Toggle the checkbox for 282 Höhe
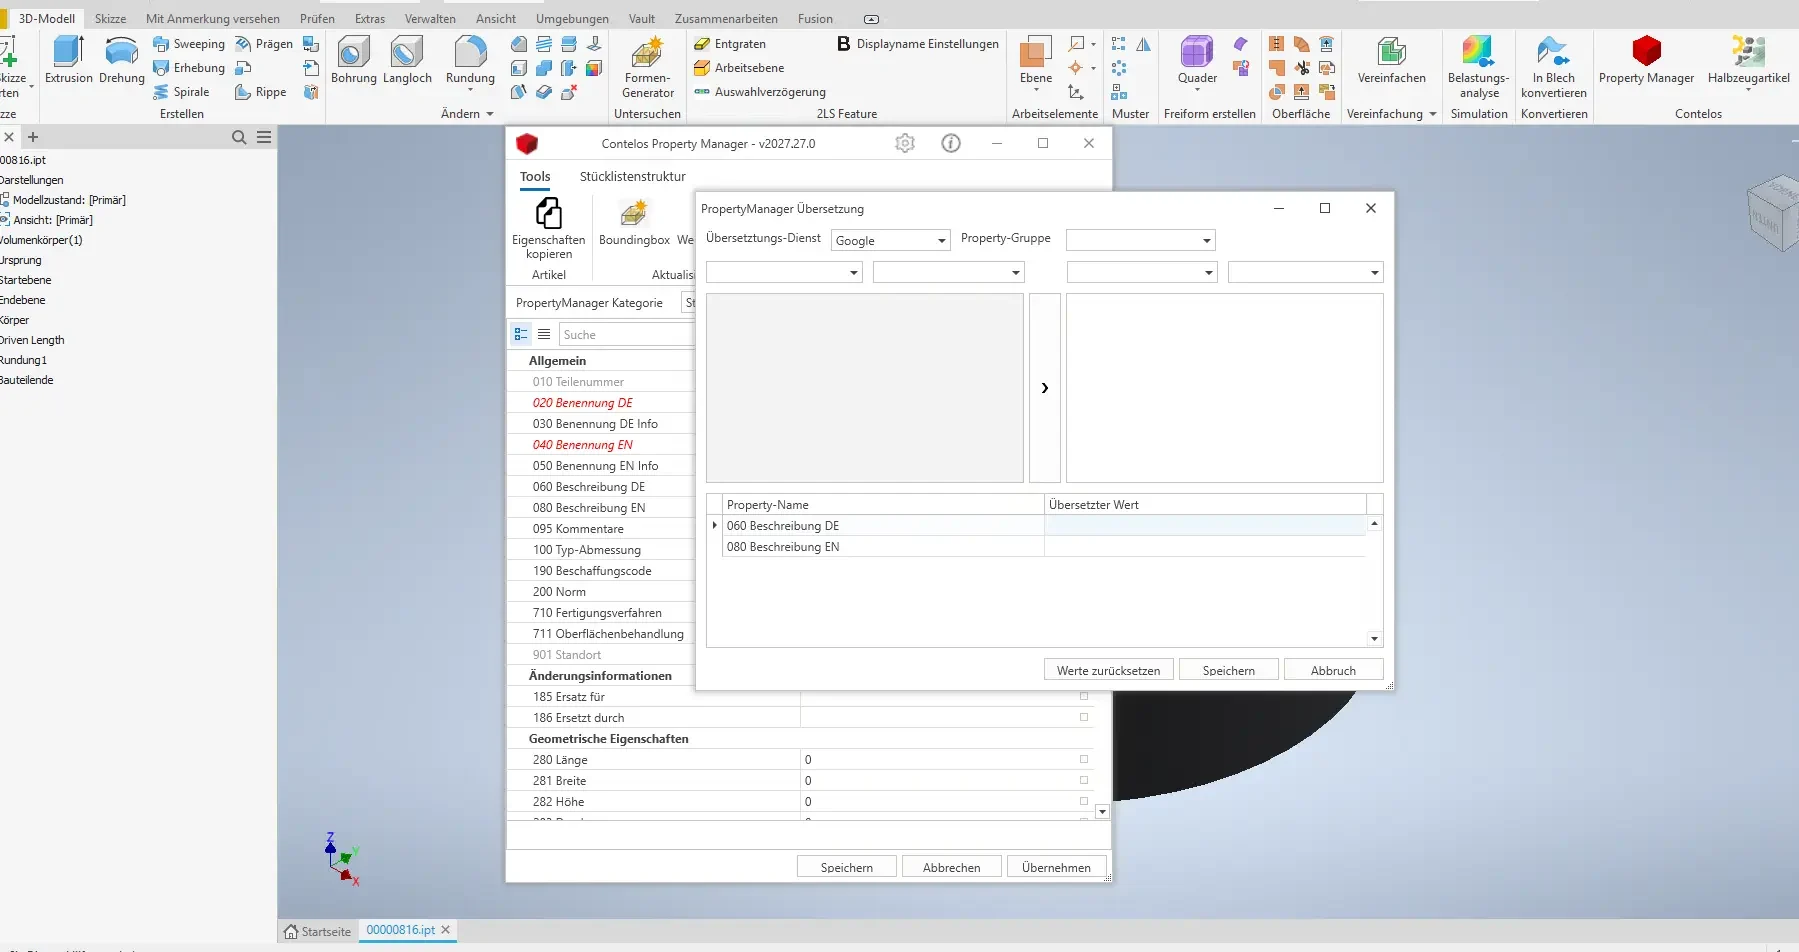This screenshot has height=952, width=1799. [x=1083, y=801]
